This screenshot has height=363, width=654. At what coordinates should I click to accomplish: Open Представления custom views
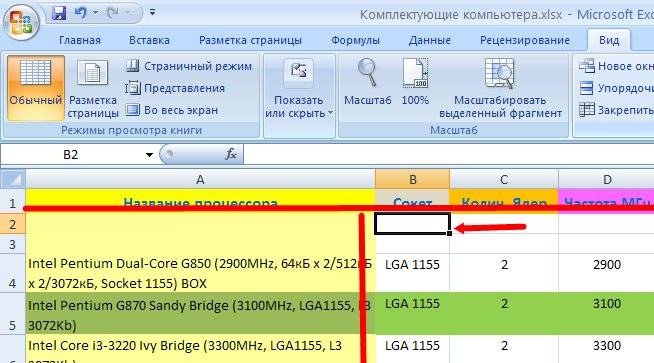175,88
